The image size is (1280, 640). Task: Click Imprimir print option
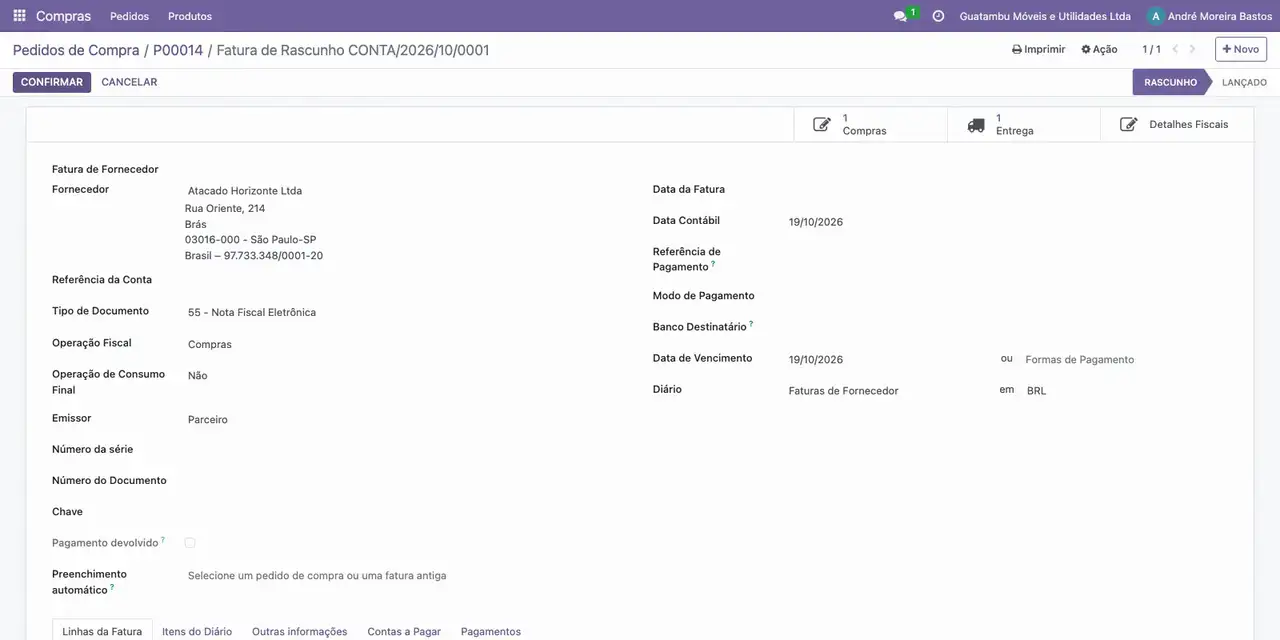point(1038,49)
